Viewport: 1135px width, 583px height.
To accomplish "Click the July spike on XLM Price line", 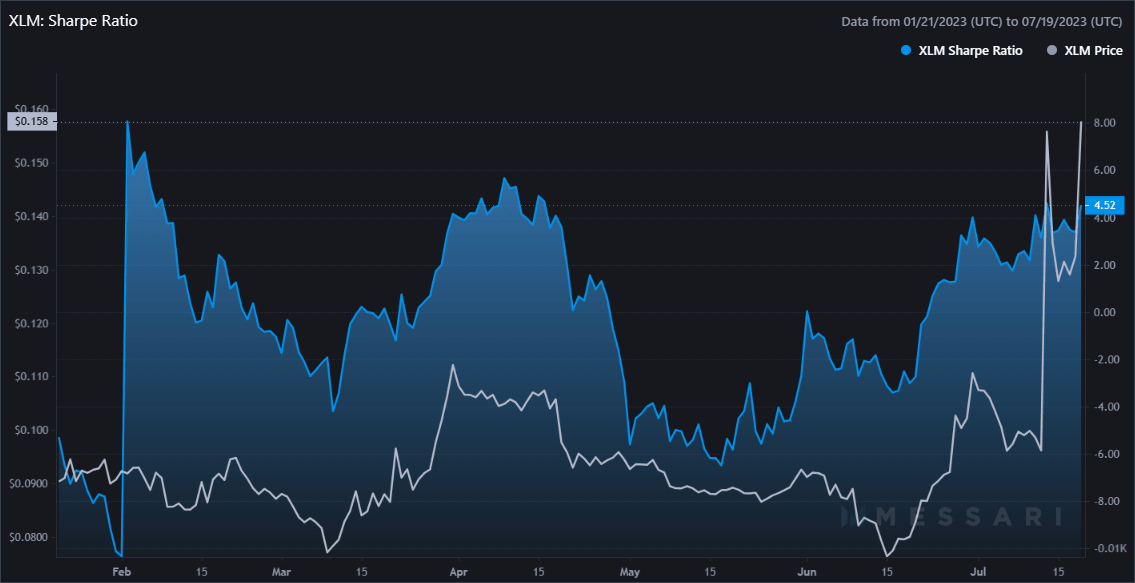I will 1047,133.
